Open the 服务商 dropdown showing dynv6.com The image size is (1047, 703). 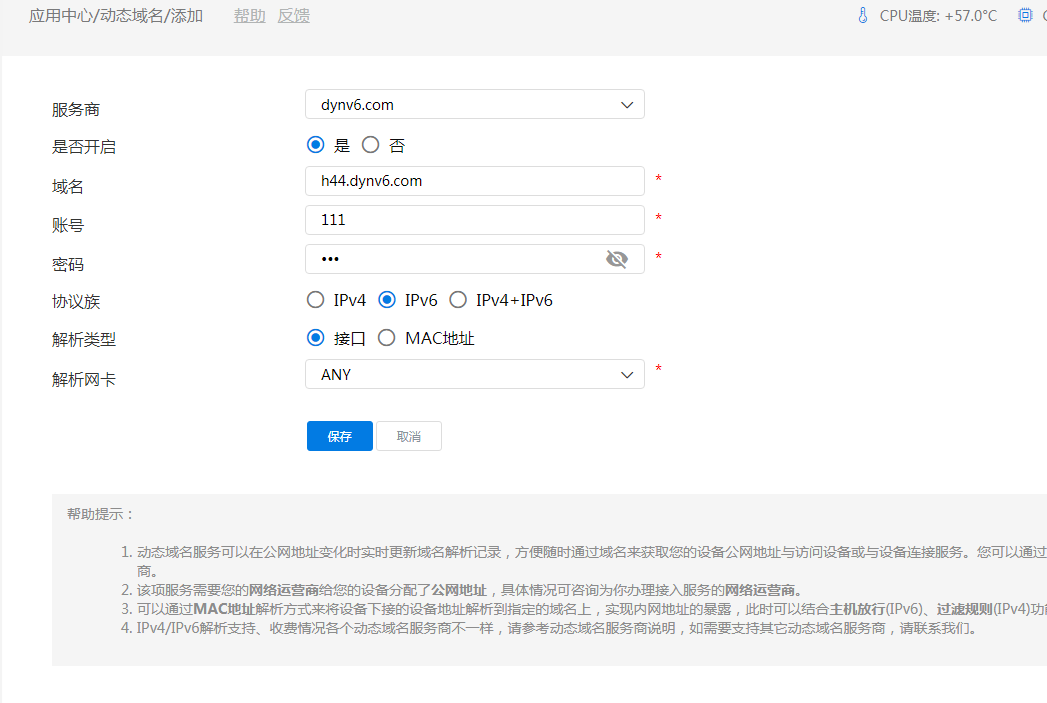coord(474,105)
